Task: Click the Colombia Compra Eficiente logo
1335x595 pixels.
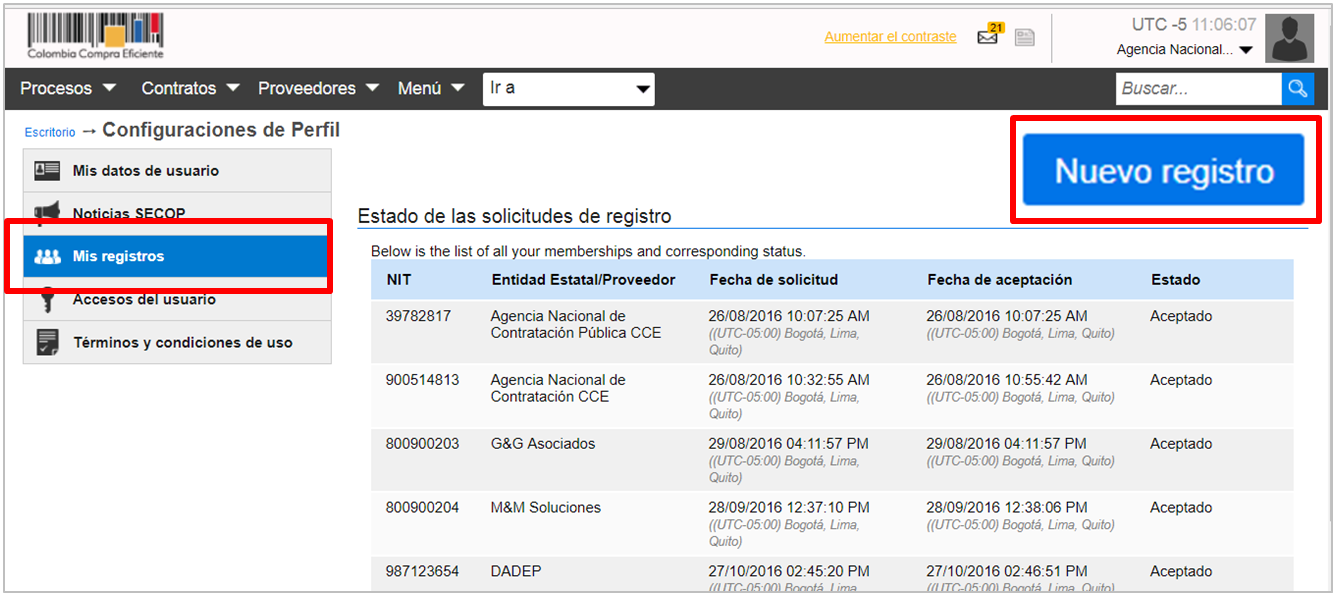Action: pyautogui.click(x=95, y=37)
